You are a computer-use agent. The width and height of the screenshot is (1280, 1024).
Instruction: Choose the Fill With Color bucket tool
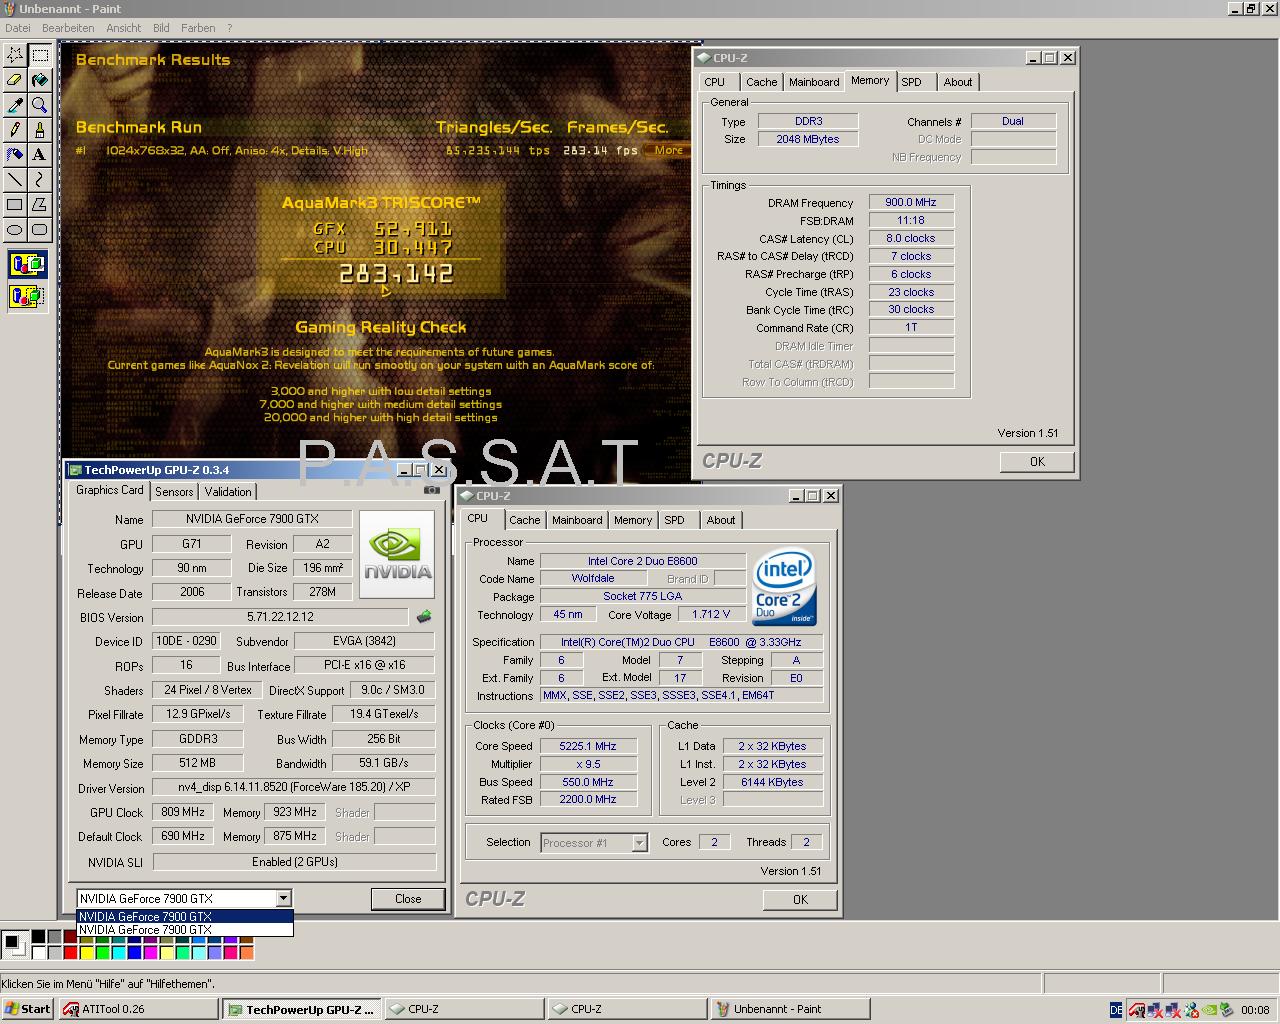(40, 80)
